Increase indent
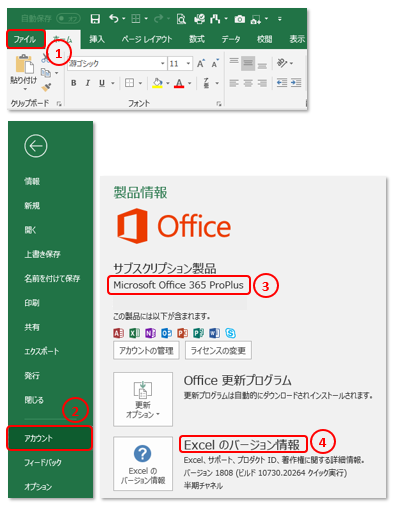The width and height of the screenshot is (397, 509). click(x=296, y=82)
